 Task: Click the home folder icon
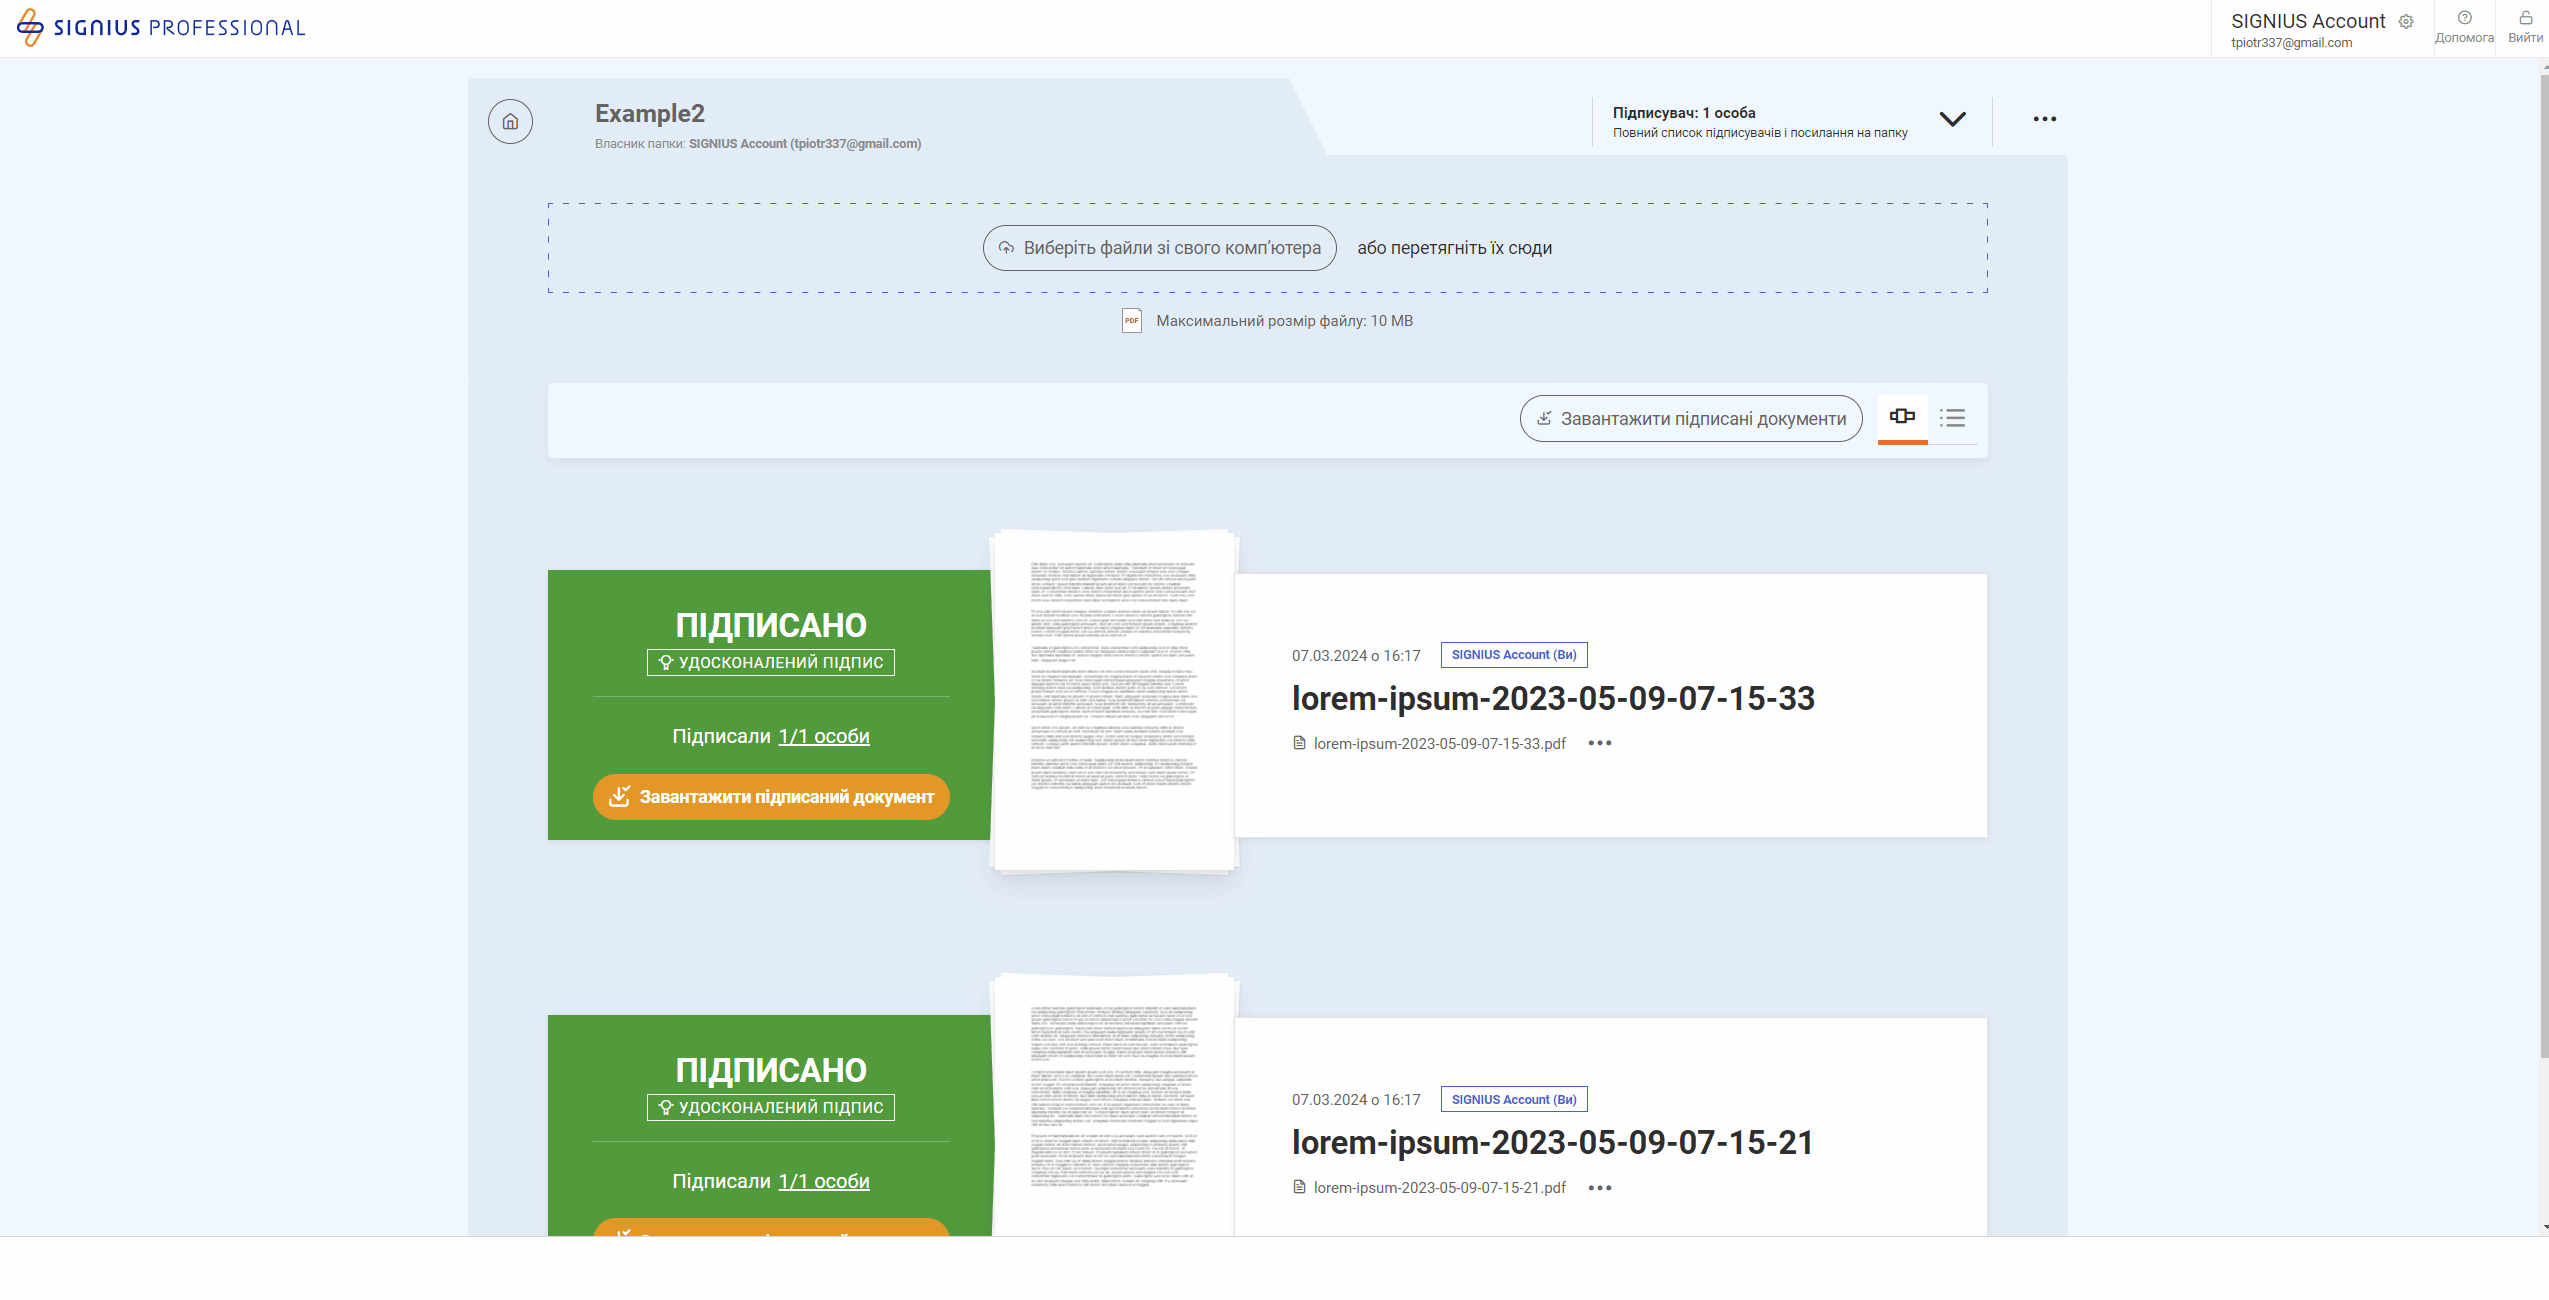510,122
